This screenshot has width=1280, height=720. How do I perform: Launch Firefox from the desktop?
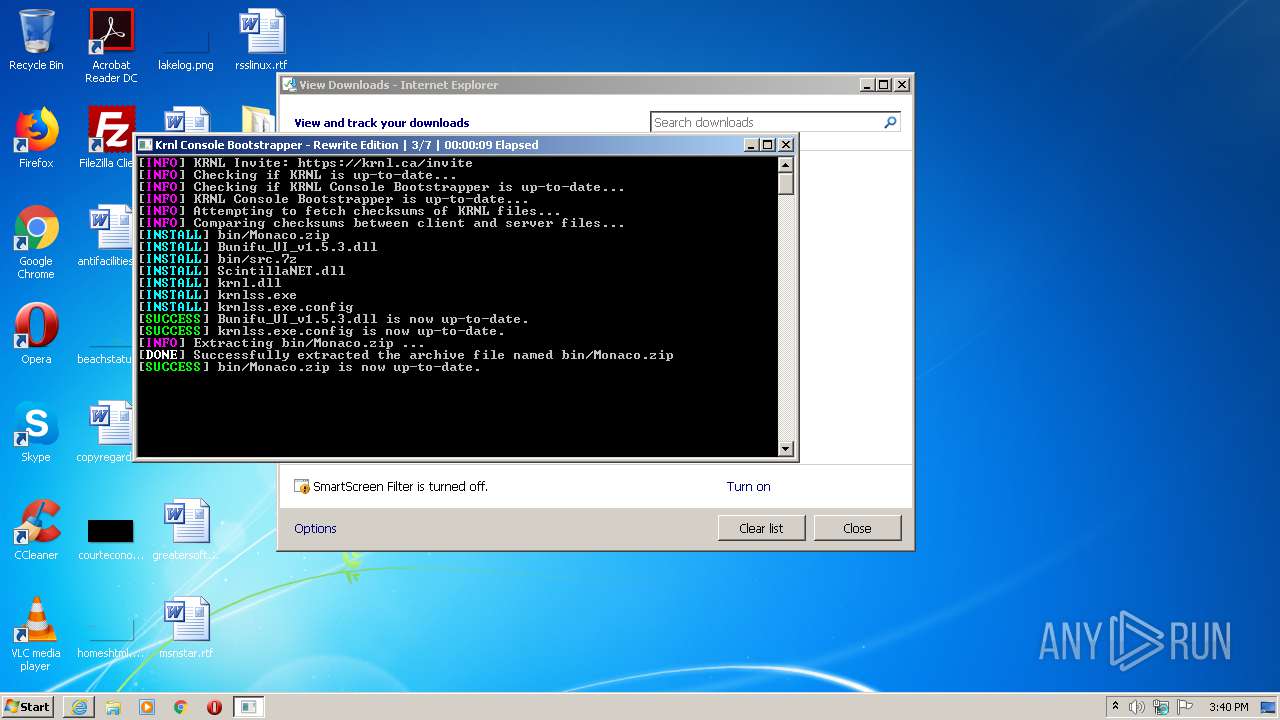(36, 138)
